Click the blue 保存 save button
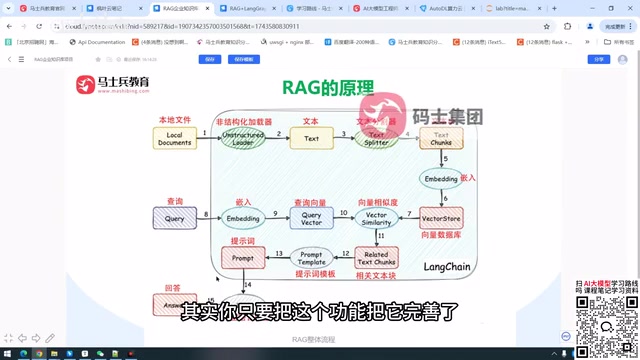The width and height of the screenshot is (640, 360). pyautogui.click(x=210, y=59)
